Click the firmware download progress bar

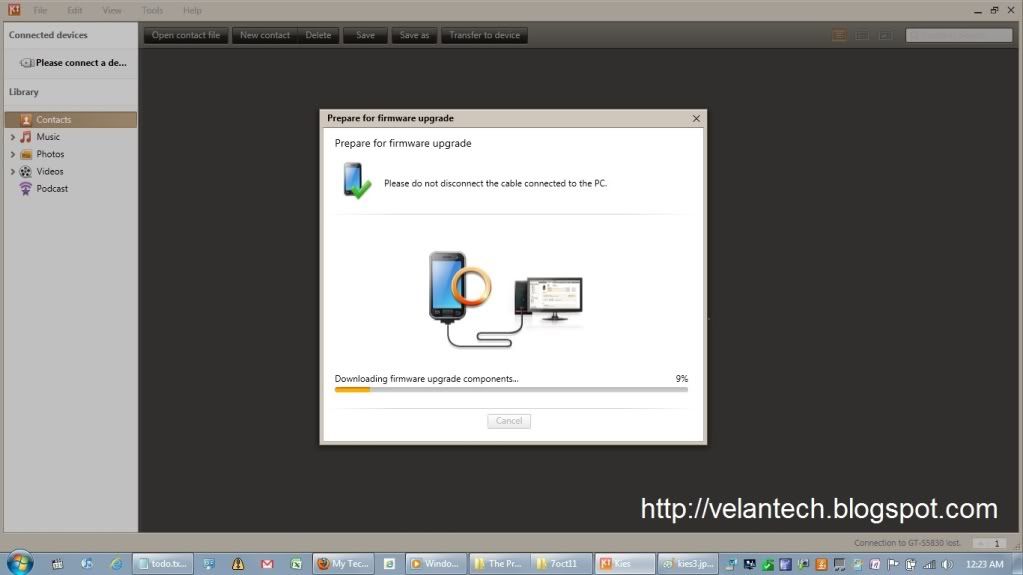pyautogui.click(x=511, y=390)
